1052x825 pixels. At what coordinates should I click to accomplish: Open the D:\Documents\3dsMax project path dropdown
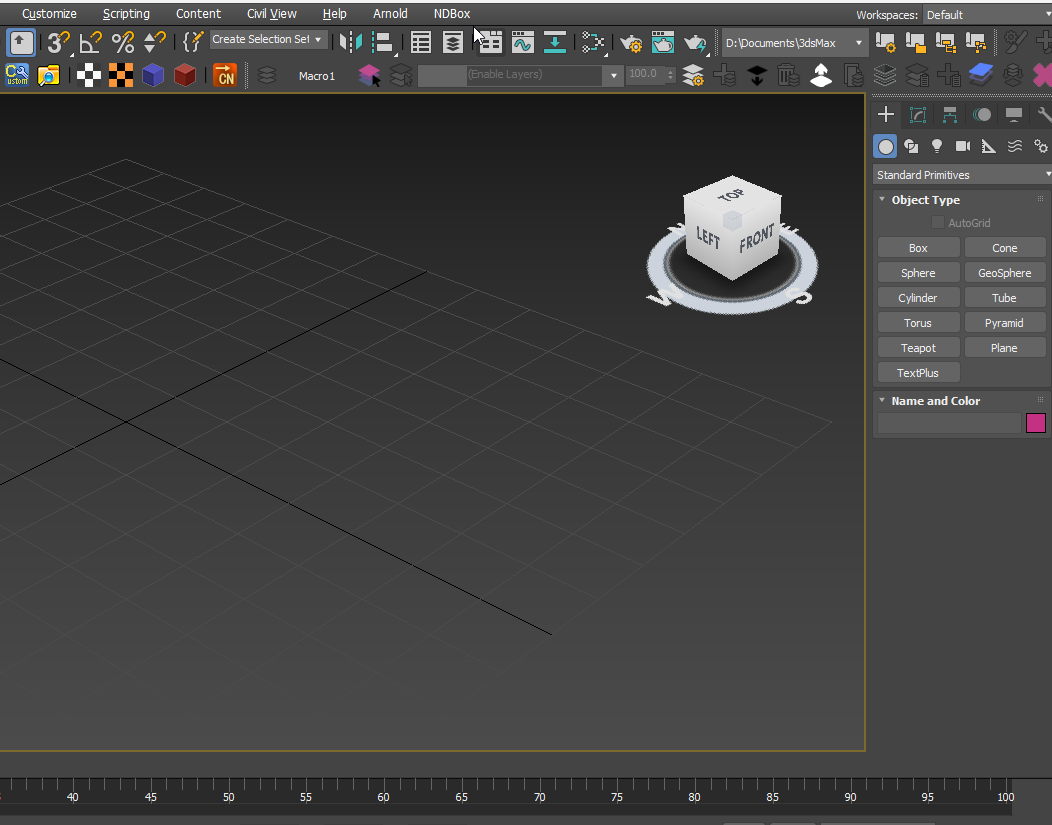tap(794, 43)
